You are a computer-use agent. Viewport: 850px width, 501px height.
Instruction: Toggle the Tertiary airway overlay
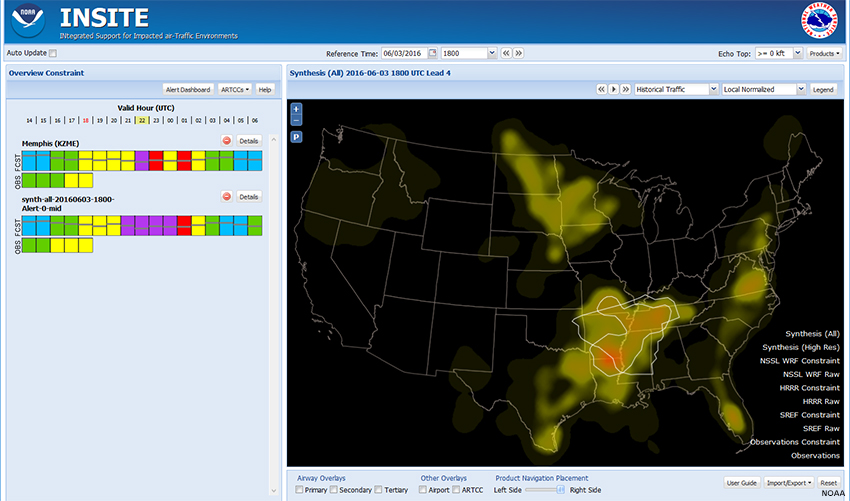click(378, 490)
